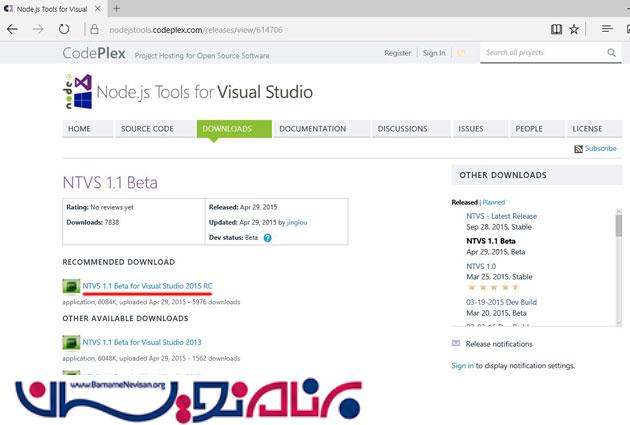Click the Released: Apr 29, 2015 text
Screen dimensions: 630x425
(x=243, y=207)
